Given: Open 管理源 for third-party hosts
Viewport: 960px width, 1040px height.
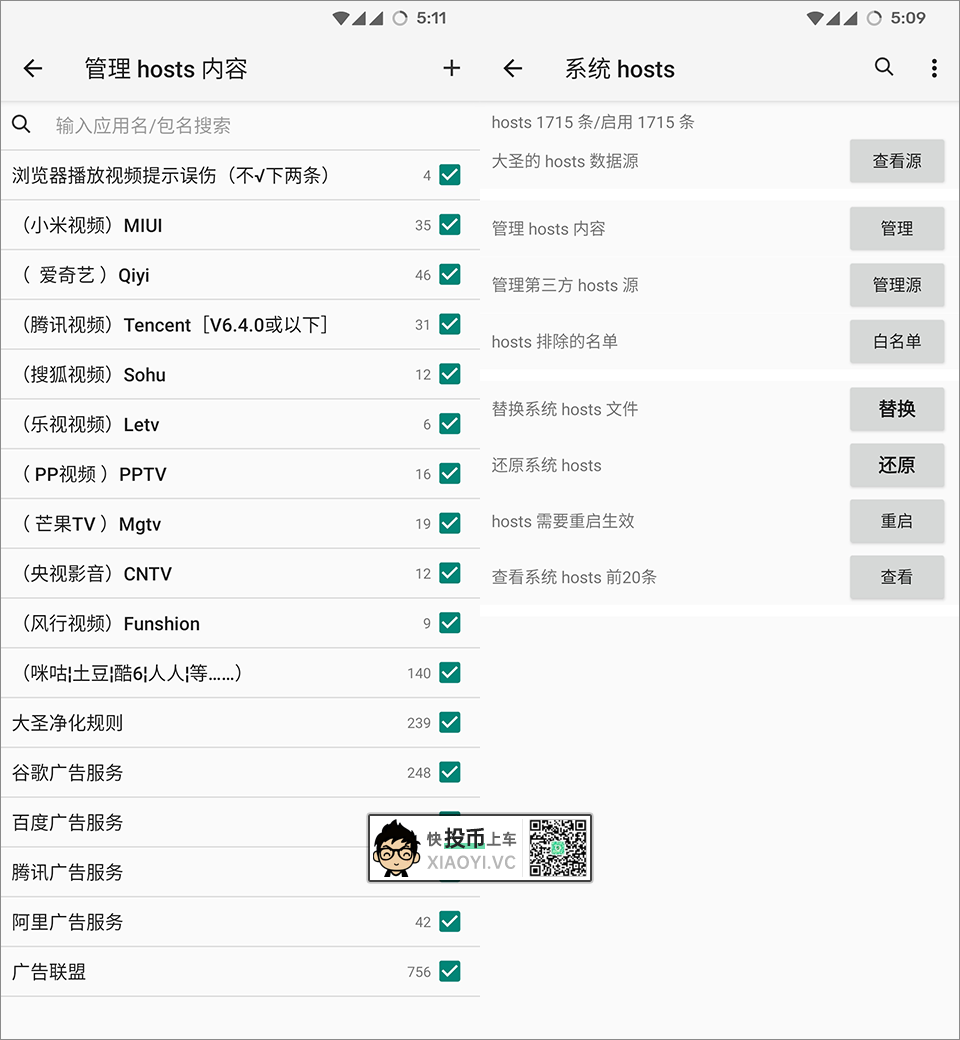Looking at the screenshot, I should 897,285.
